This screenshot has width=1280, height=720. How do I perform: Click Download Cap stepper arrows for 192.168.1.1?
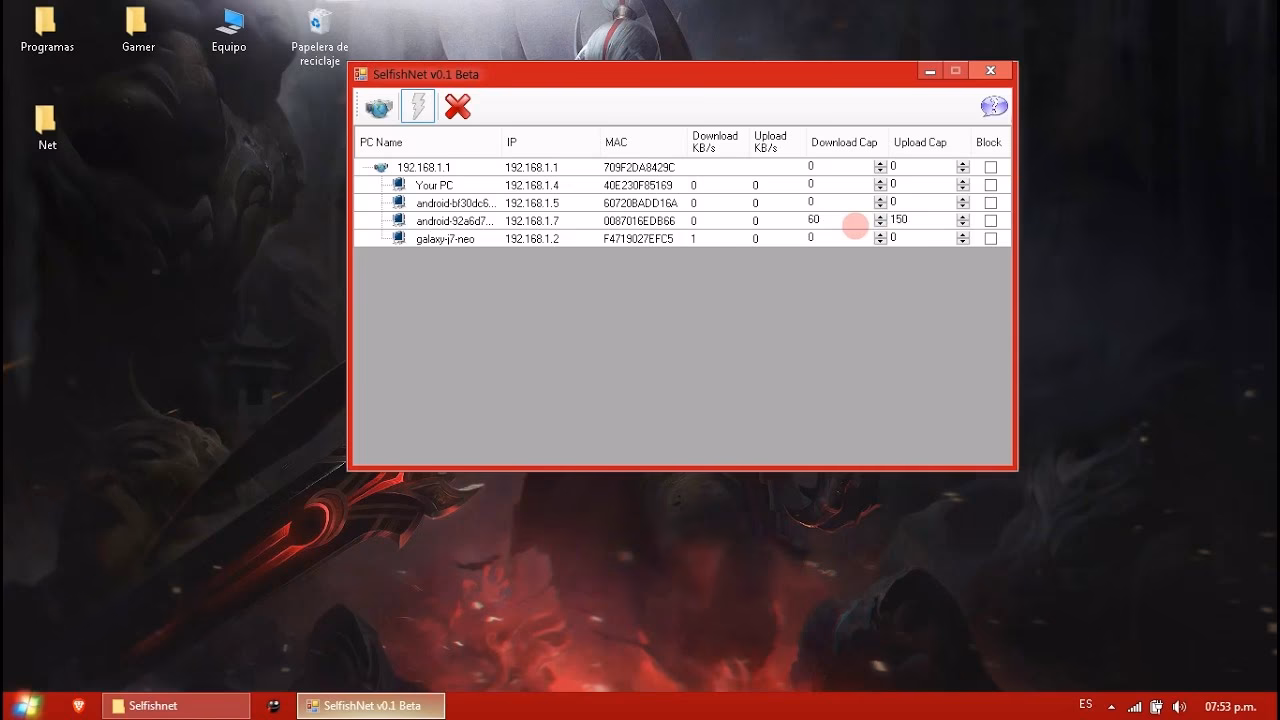click(x=880, y=167)
